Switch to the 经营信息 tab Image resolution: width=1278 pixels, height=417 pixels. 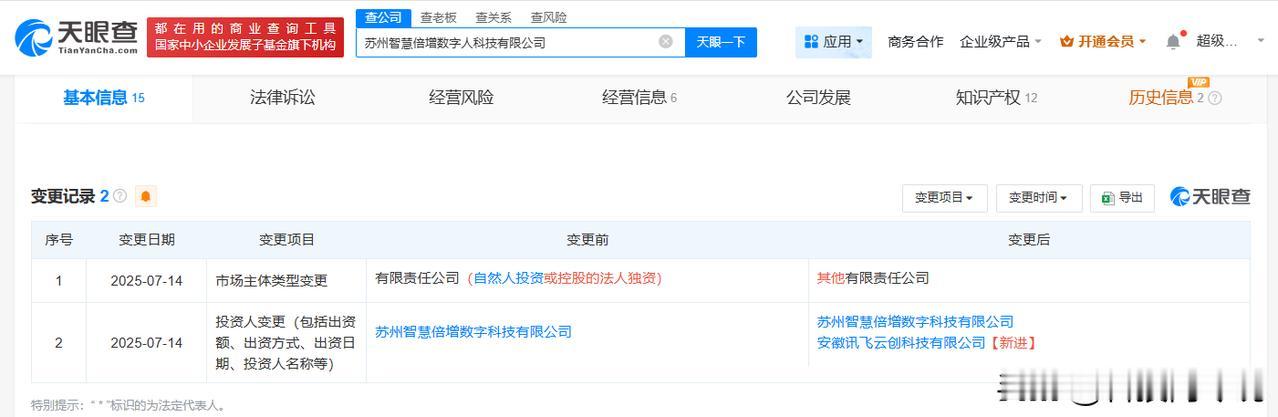pyautogui.click(x=639, y=98)
